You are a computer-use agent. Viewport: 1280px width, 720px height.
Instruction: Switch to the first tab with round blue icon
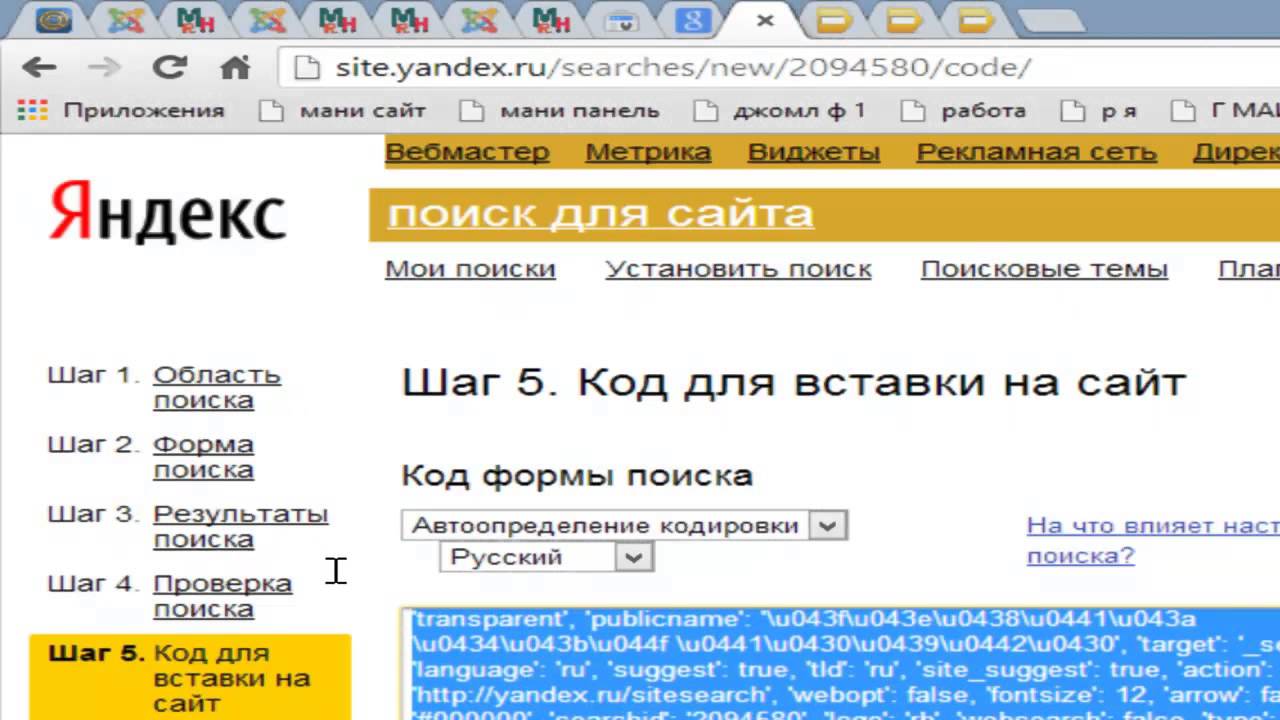pyautogui.click(x=54, y=20)
